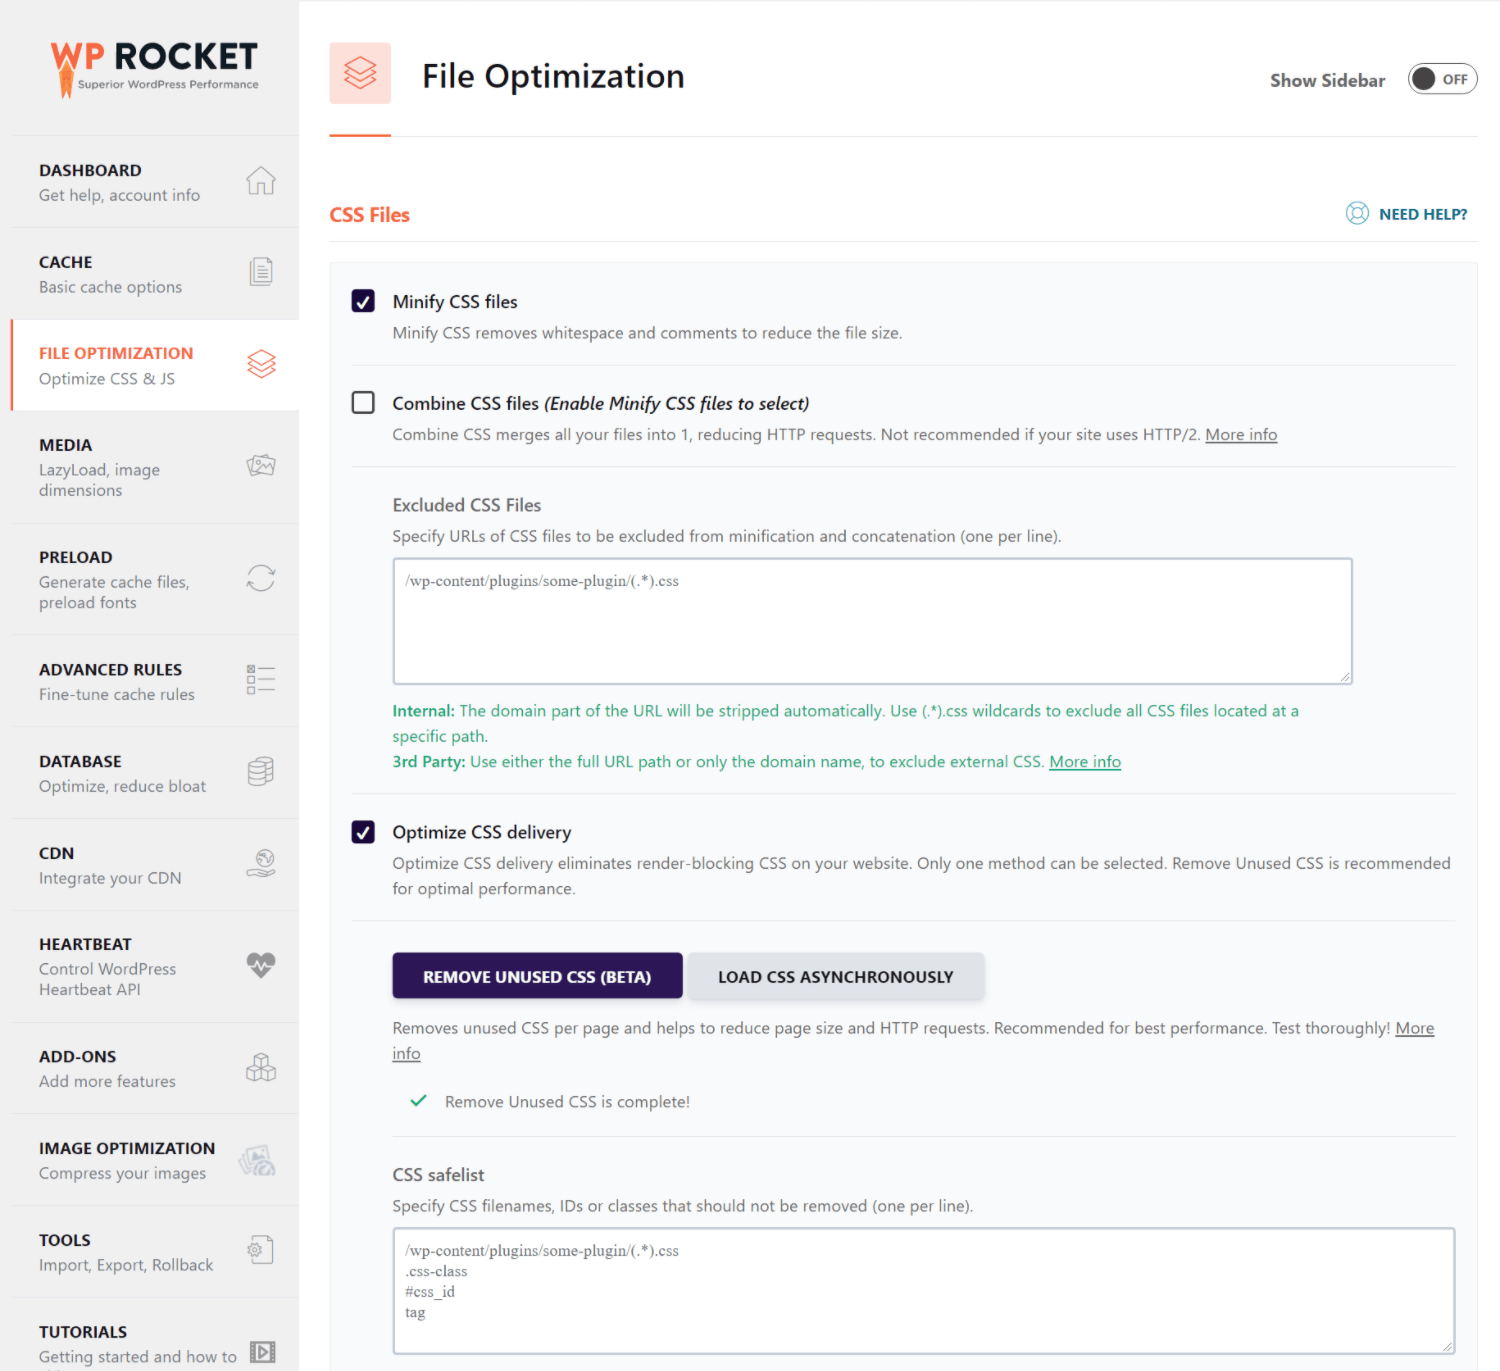
Task: Click Remove Unused CSS (Beta) button
Action: (x=537, y=976)
